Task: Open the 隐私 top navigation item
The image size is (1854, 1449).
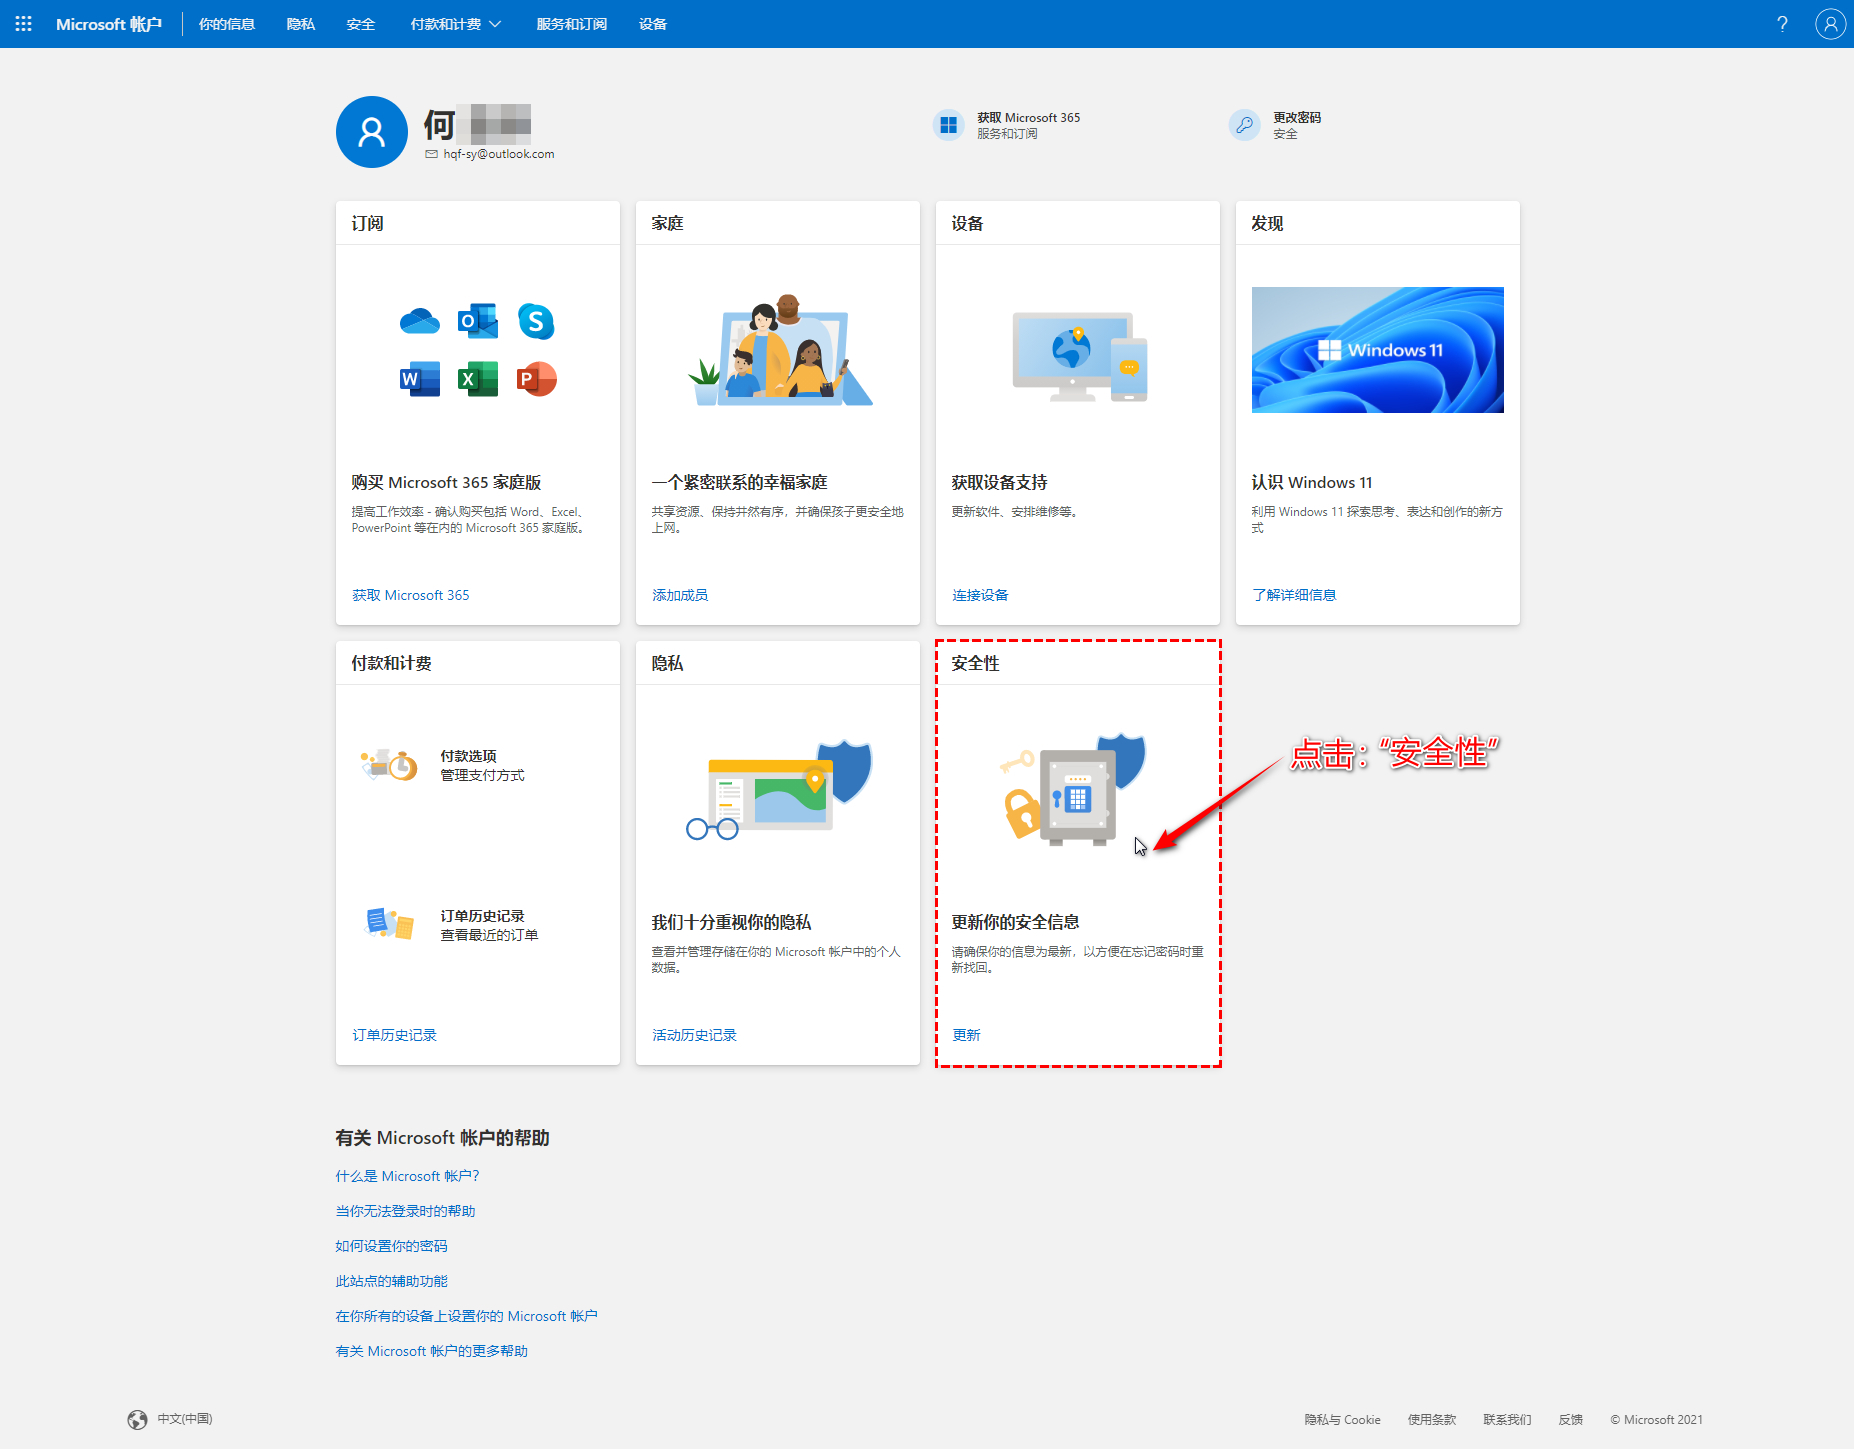Action: tap(301, 24)
